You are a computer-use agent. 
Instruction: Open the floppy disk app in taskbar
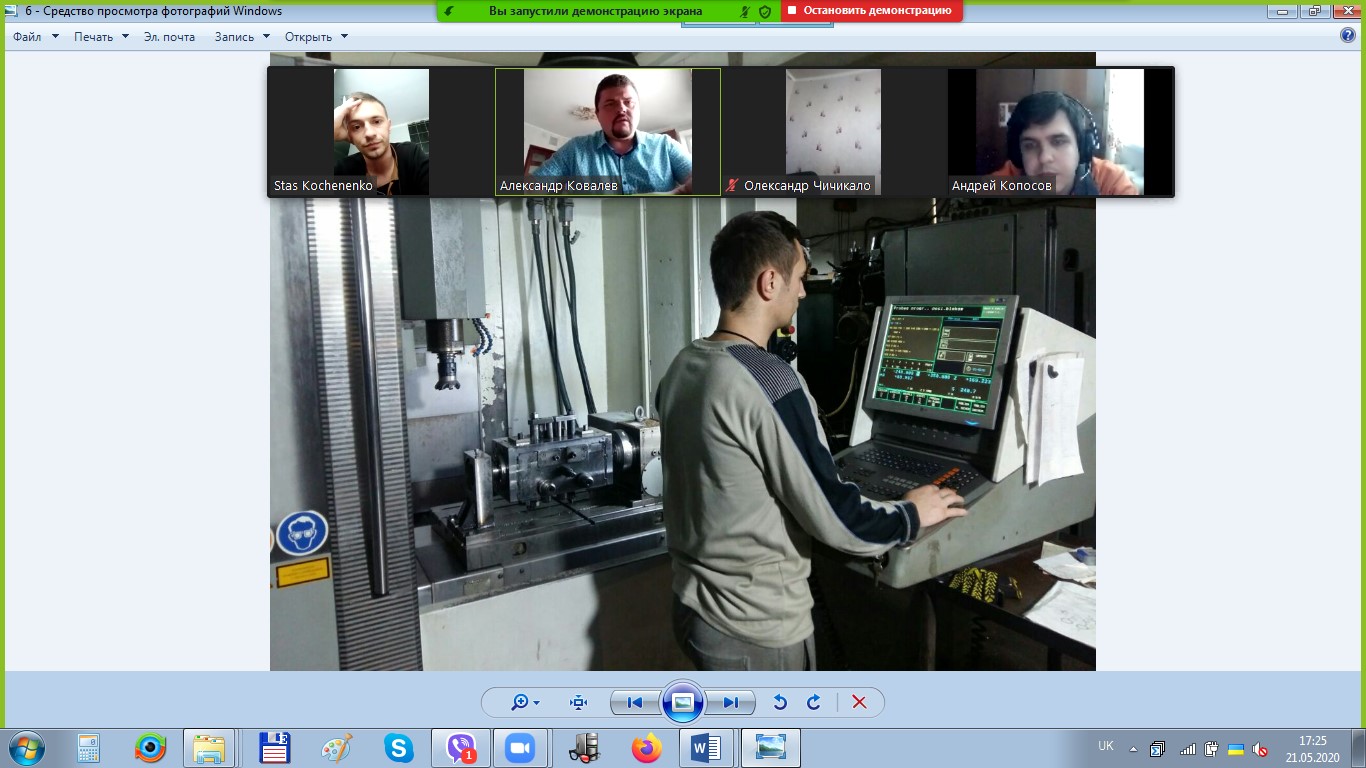[x=274, y=748]
